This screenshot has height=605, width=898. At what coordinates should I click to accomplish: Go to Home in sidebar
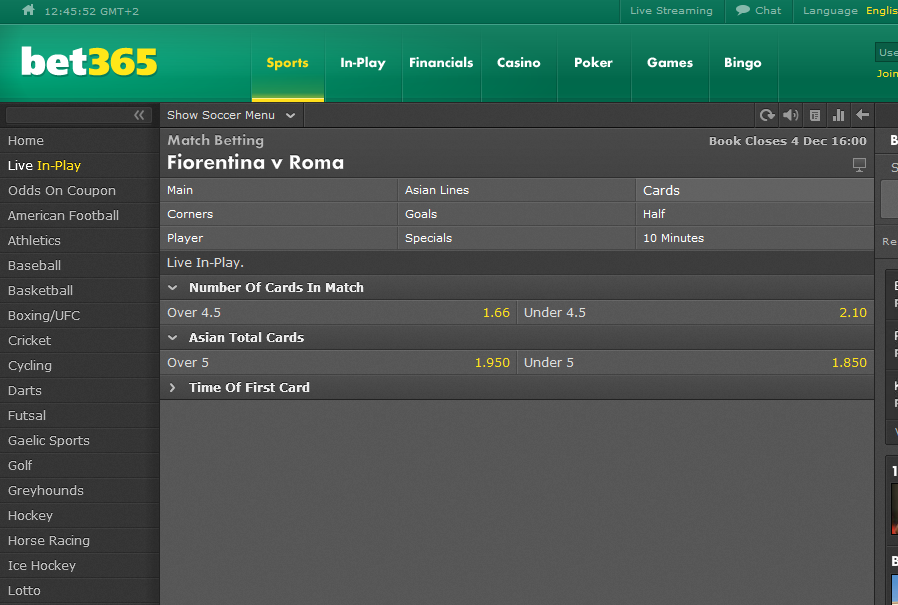click(80, 140)
